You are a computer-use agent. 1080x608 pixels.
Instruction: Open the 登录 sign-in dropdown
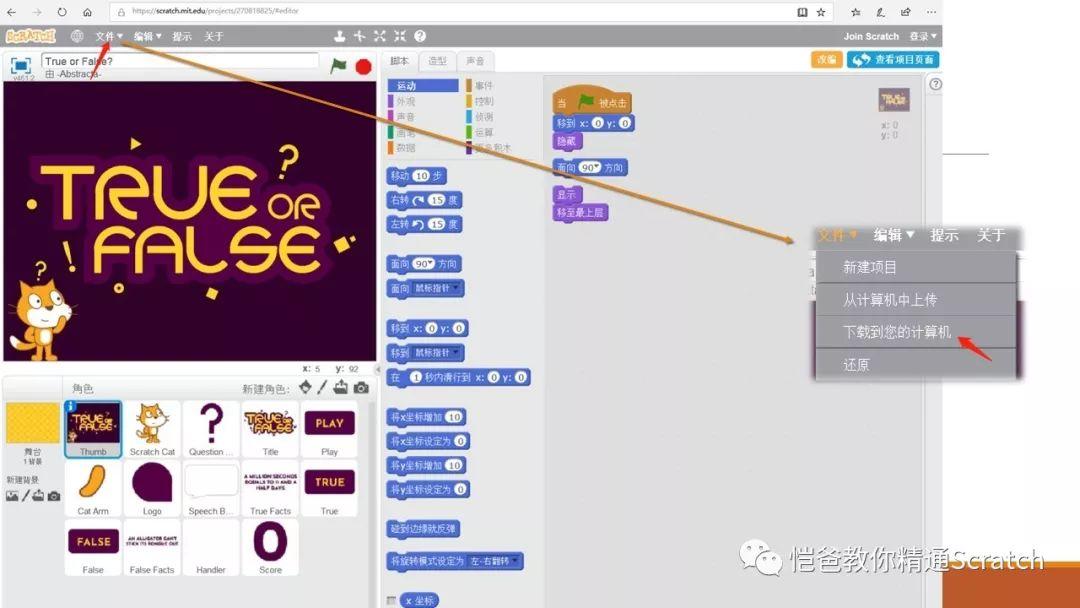[923, 36]
